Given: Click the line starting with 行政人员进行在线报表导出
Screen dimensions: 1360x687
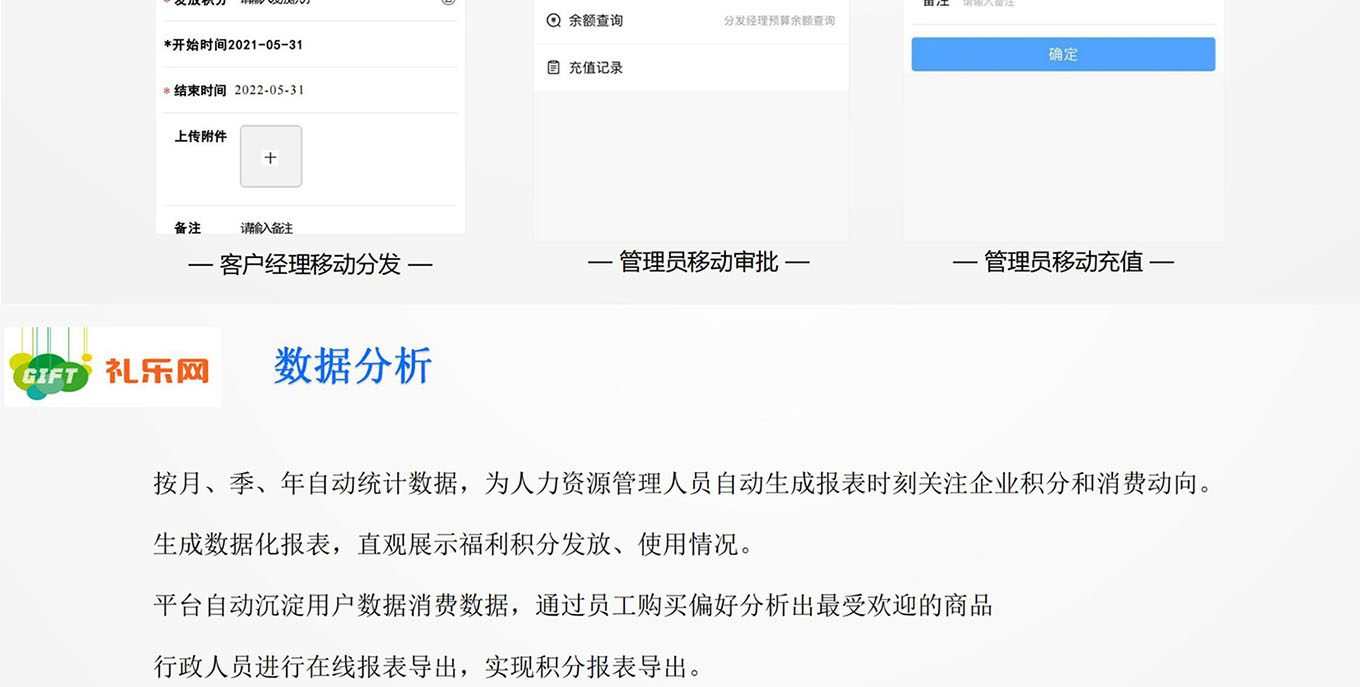Looking at the screenshot, I should point(428,667).
